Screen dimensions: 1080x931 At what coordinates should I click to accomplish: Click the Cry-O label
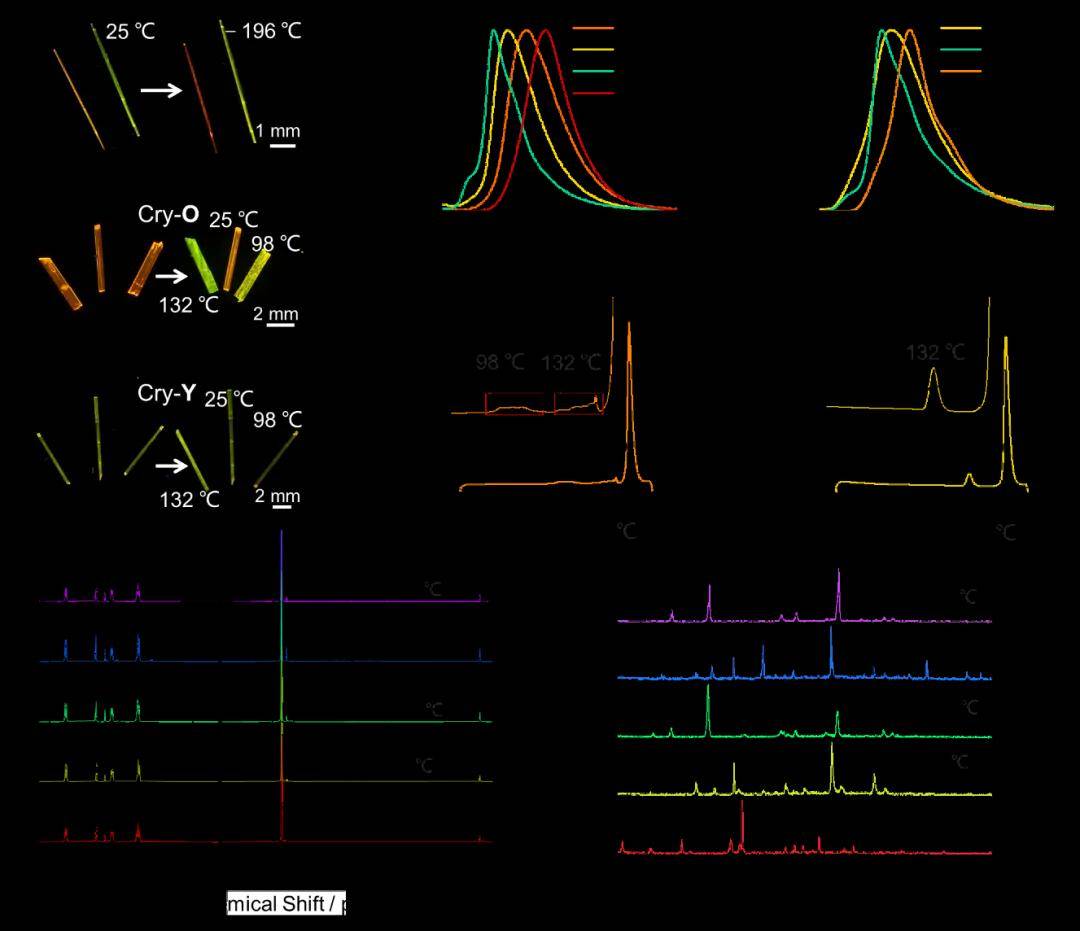168,214
